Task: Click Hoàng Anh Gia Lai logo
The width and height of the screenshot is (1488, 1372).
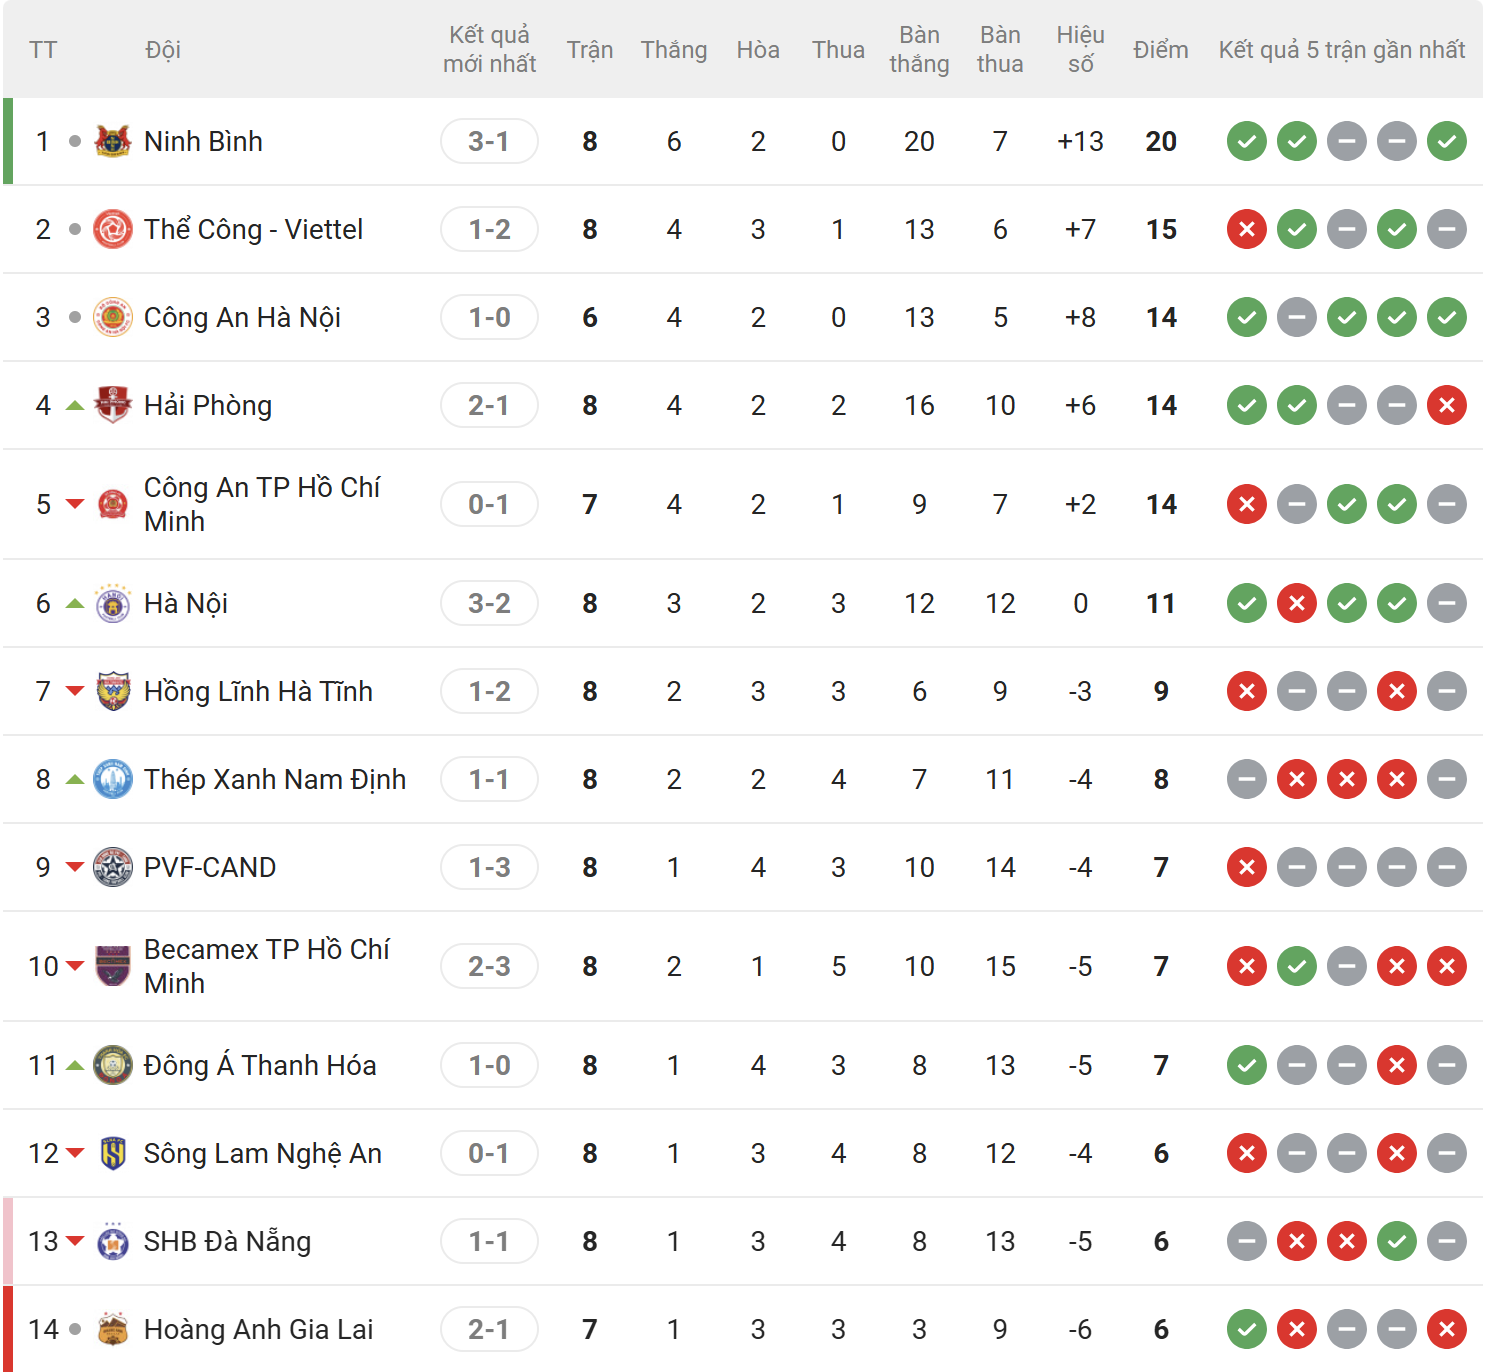Action: [113, 1329]
